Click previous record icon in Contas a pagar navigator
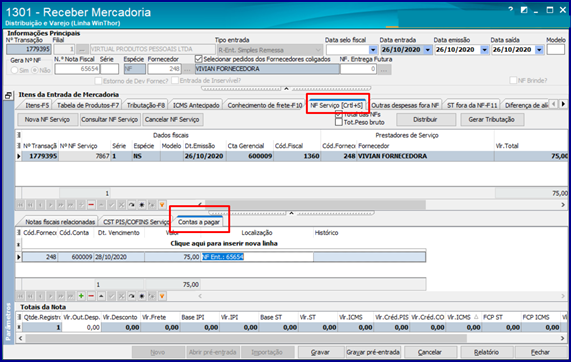 40,296
